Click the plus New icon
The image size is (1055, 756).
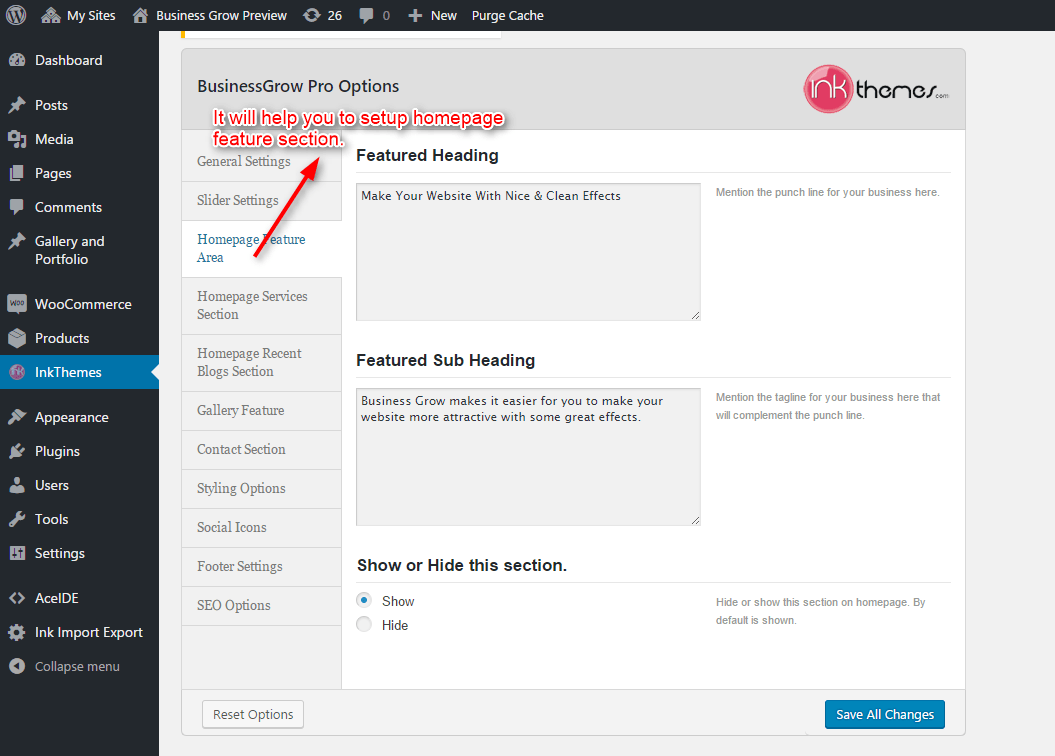(415, 15)
